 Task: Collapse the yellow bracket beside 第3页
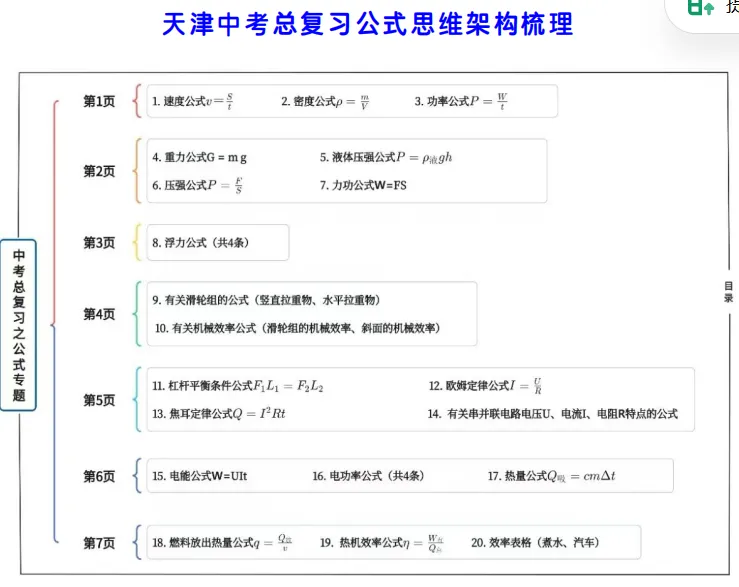tap(137, 242)
